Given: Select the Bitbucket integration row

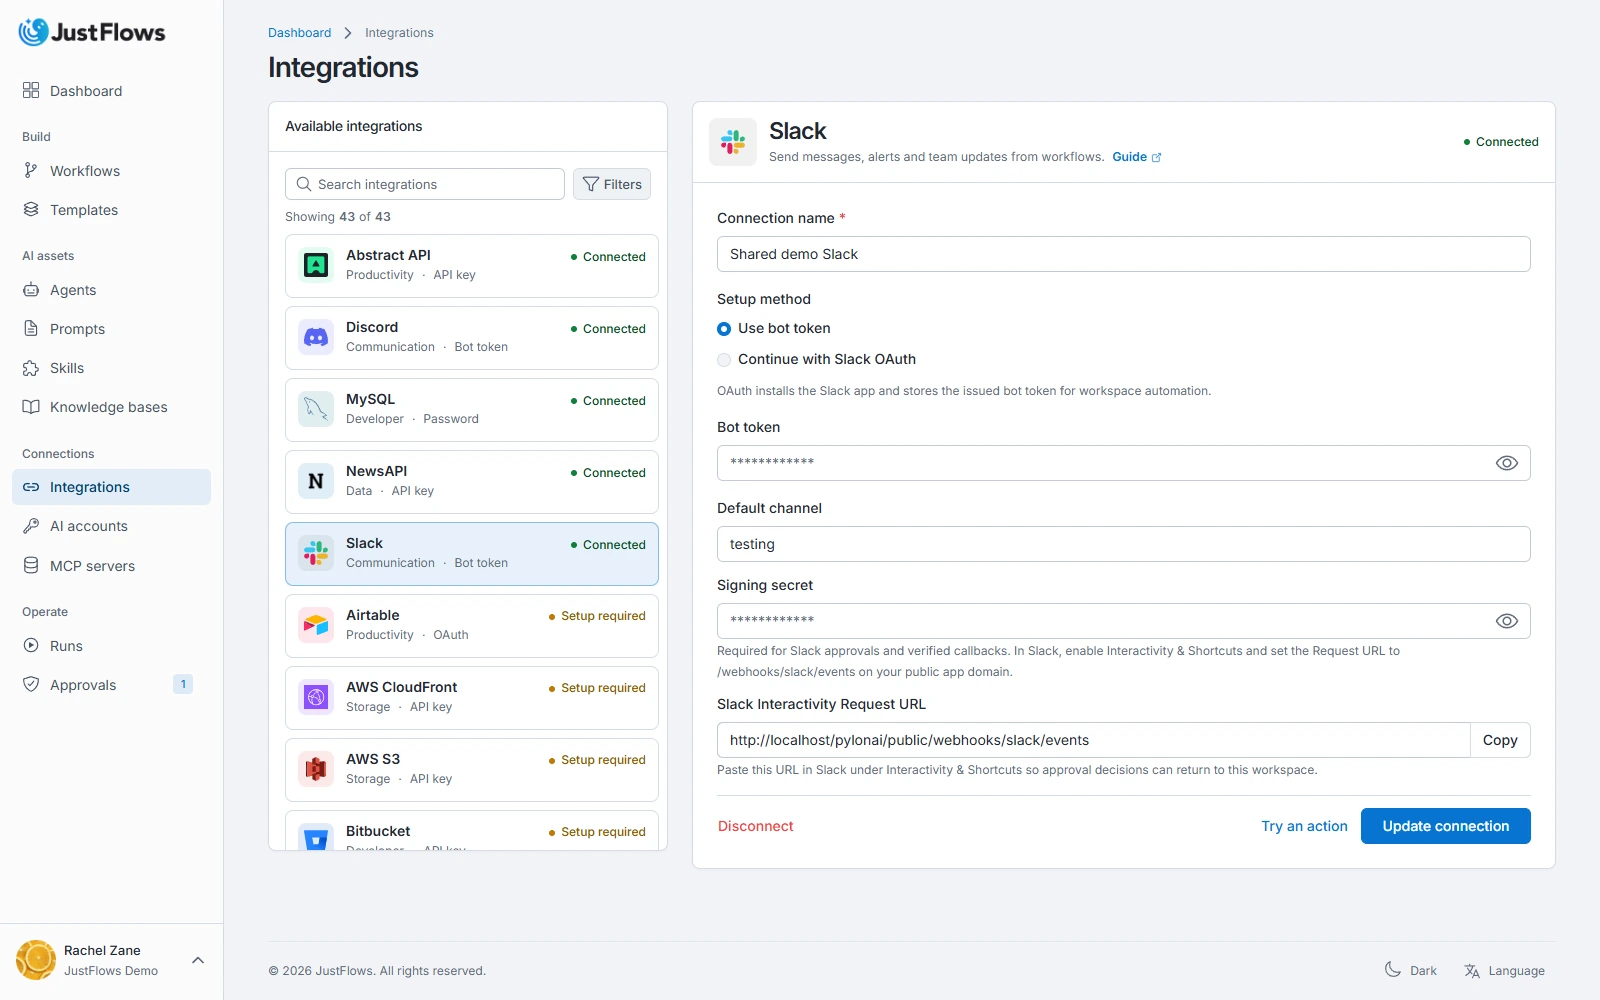Looking at the screenshot, I should tap(472, 831).
